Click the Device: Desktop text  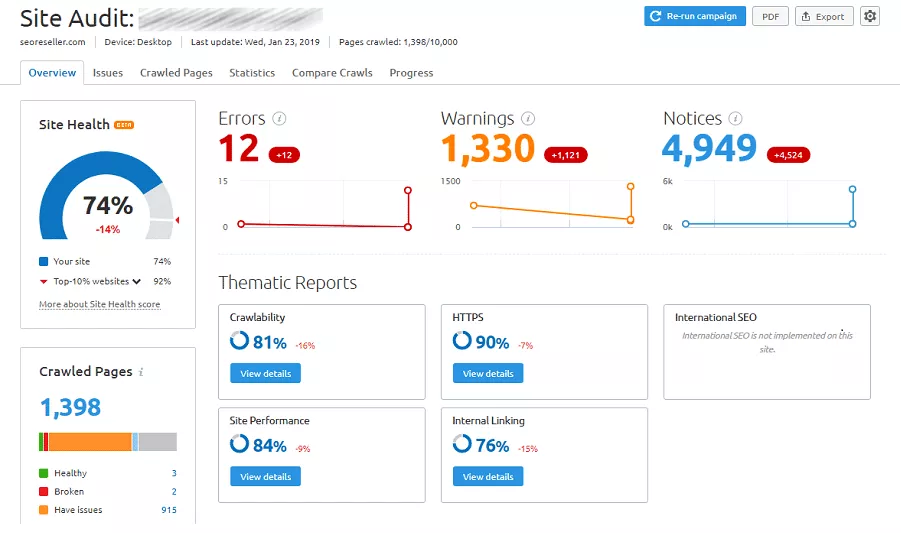click(138, 42)
